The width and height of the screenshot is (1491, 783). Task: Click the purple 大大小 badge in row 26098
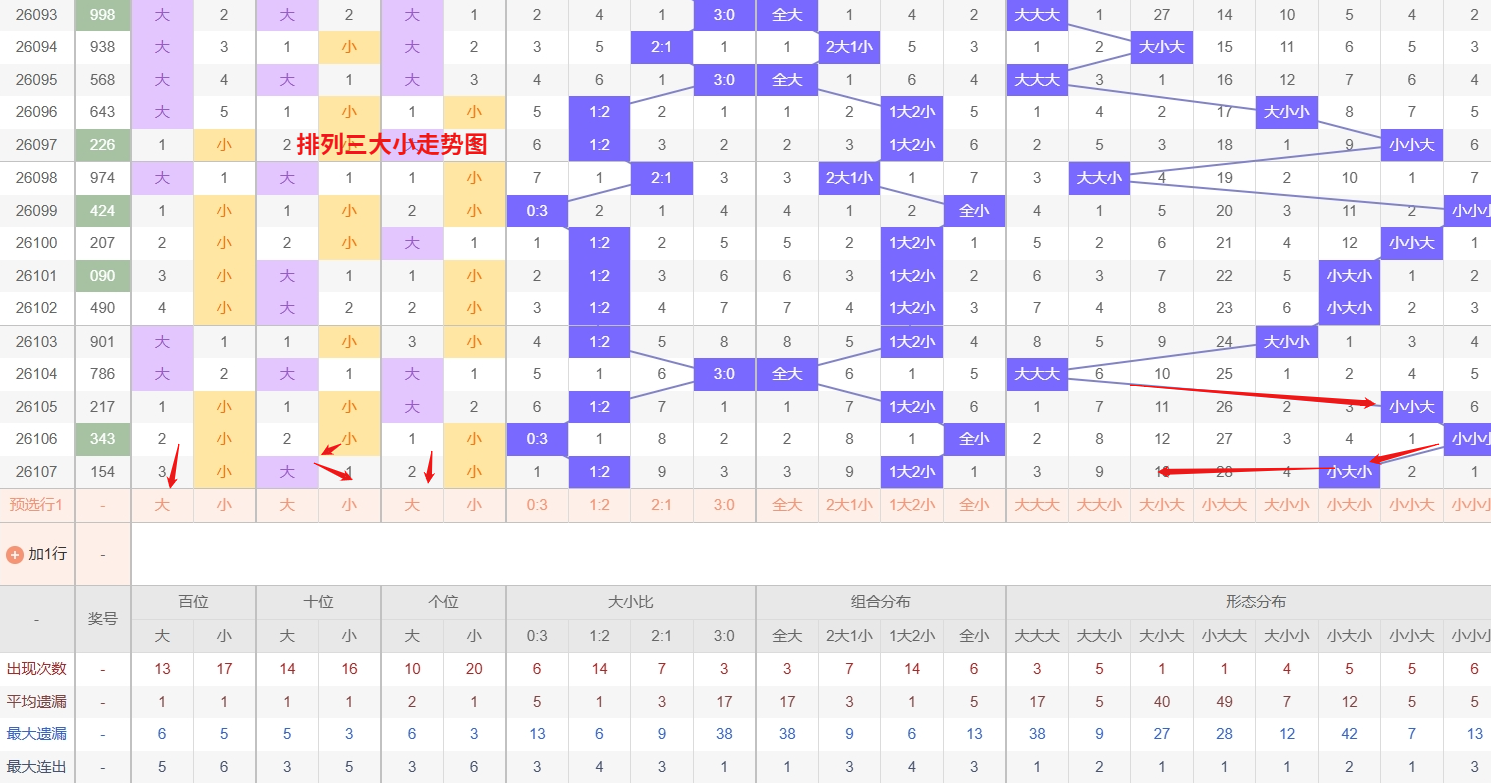click(1099, 178)
